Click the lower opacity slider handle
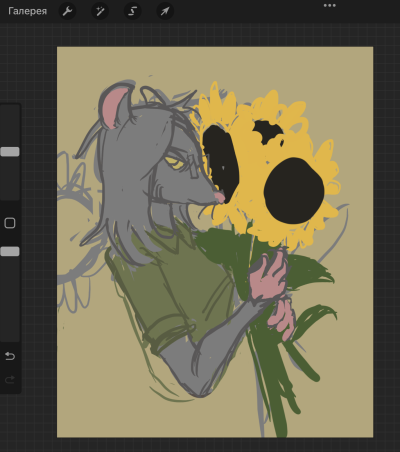The width and height of the screenshot is (400, 452). (10, 251)
